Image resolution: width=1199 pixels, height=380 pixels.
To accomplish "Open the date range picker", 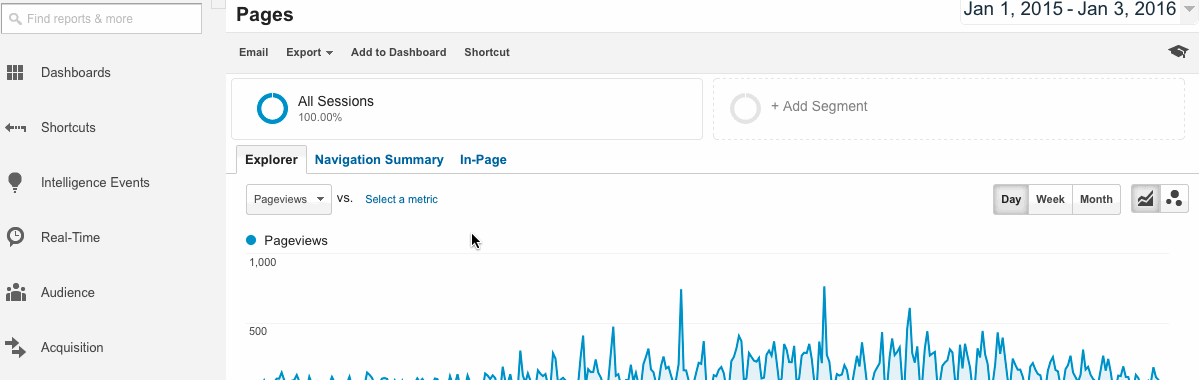I will pyautogui.click(x=1078, y=10).
